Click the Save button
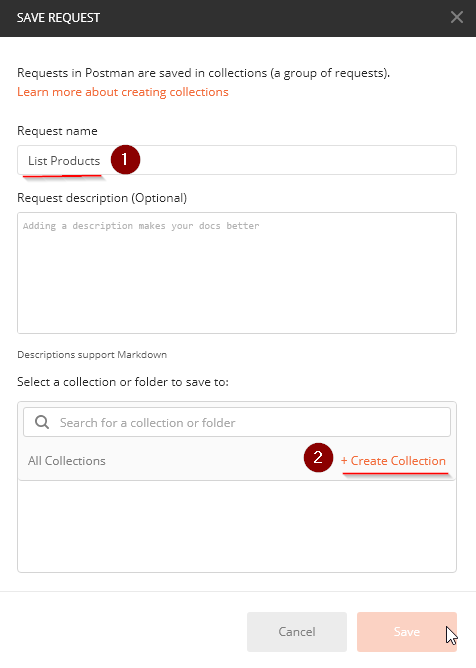This screenshot has width=476, height=668. click(x=407, y=632)
